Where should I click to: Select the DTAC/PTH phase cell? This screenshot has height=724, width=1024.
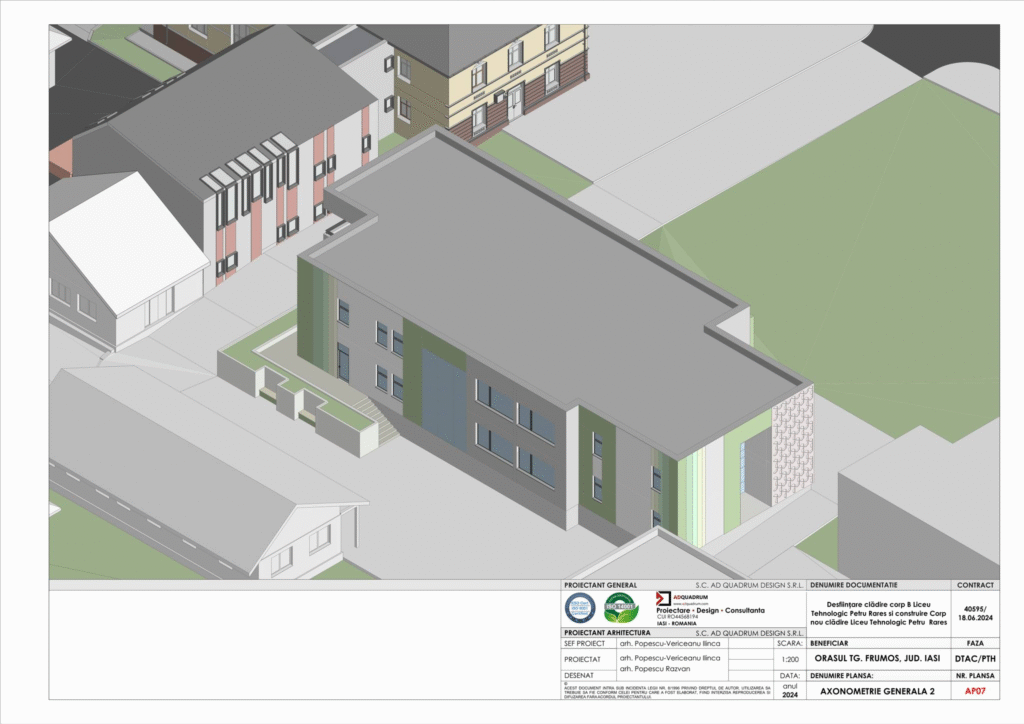[x=975, y=660]
